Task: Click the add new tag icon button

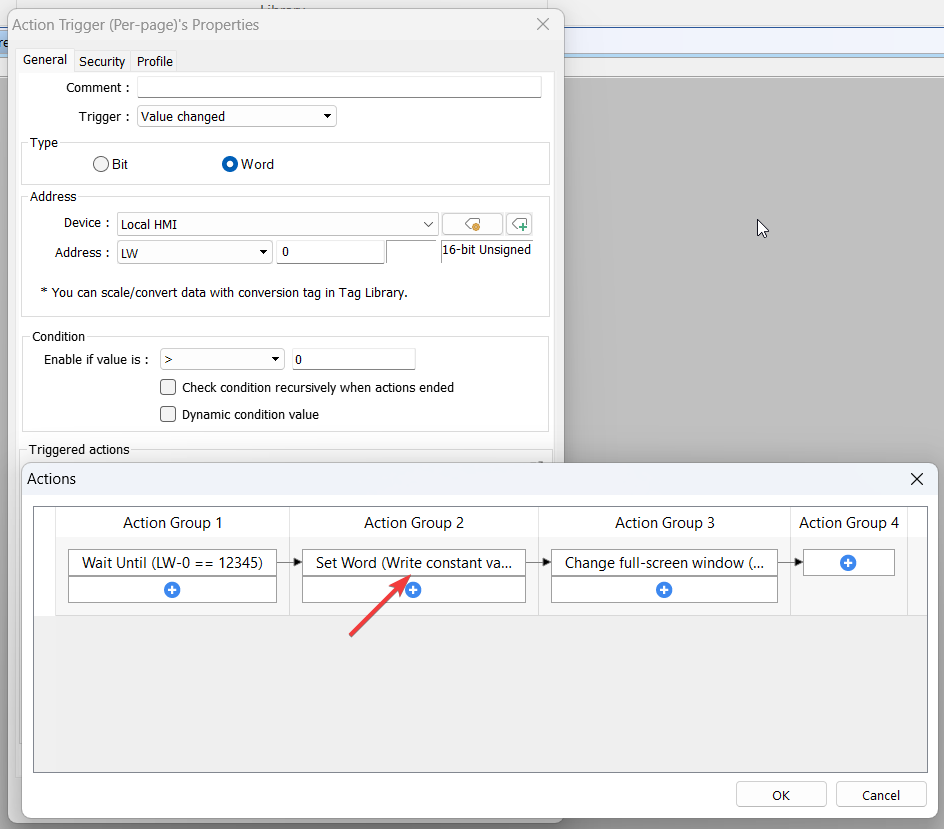Action: click(x=519, y=225)
